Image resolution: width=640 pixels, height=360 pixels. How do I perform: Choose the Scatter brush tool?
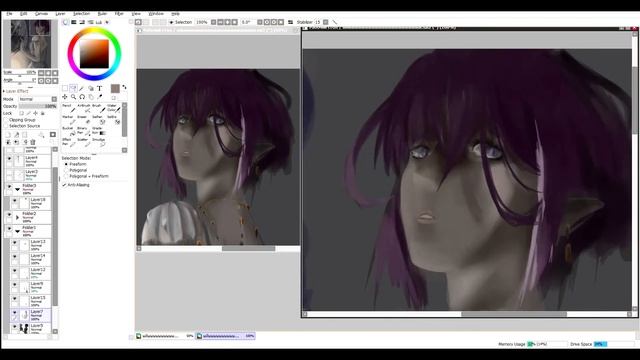[x=84, y=142]
